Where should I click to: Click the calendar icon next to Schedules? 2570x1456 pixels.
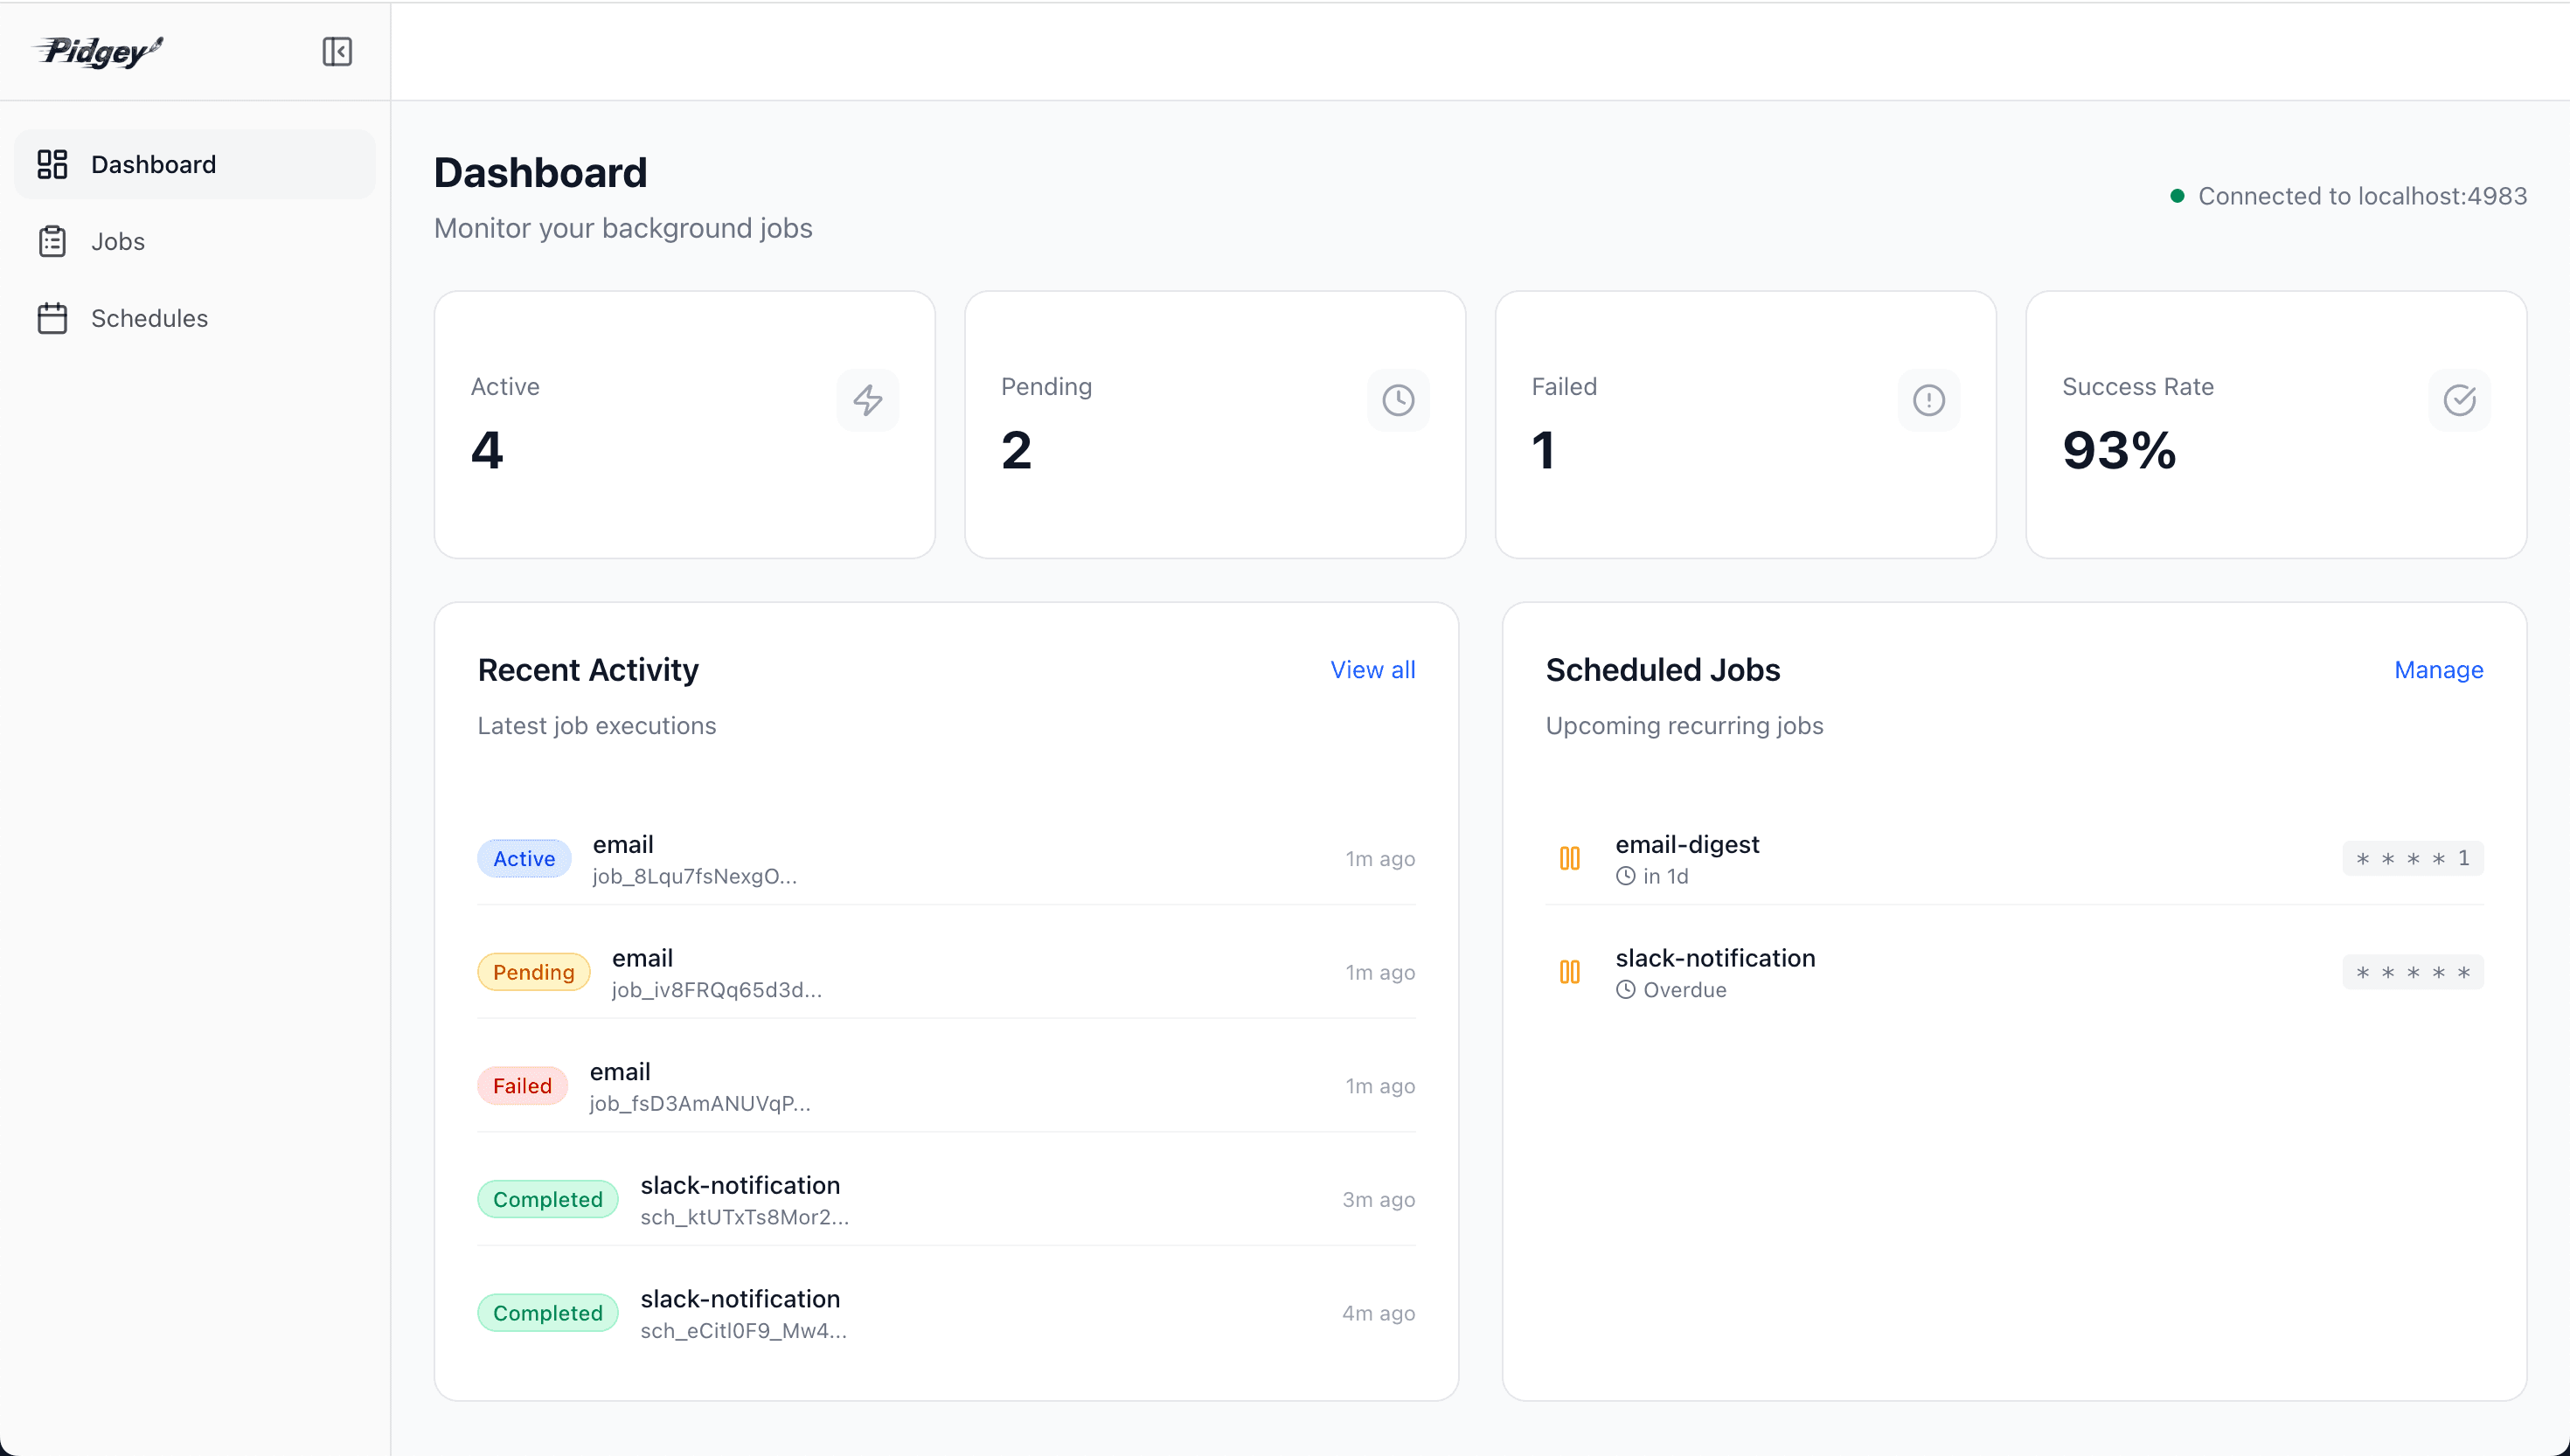point(52,318)
